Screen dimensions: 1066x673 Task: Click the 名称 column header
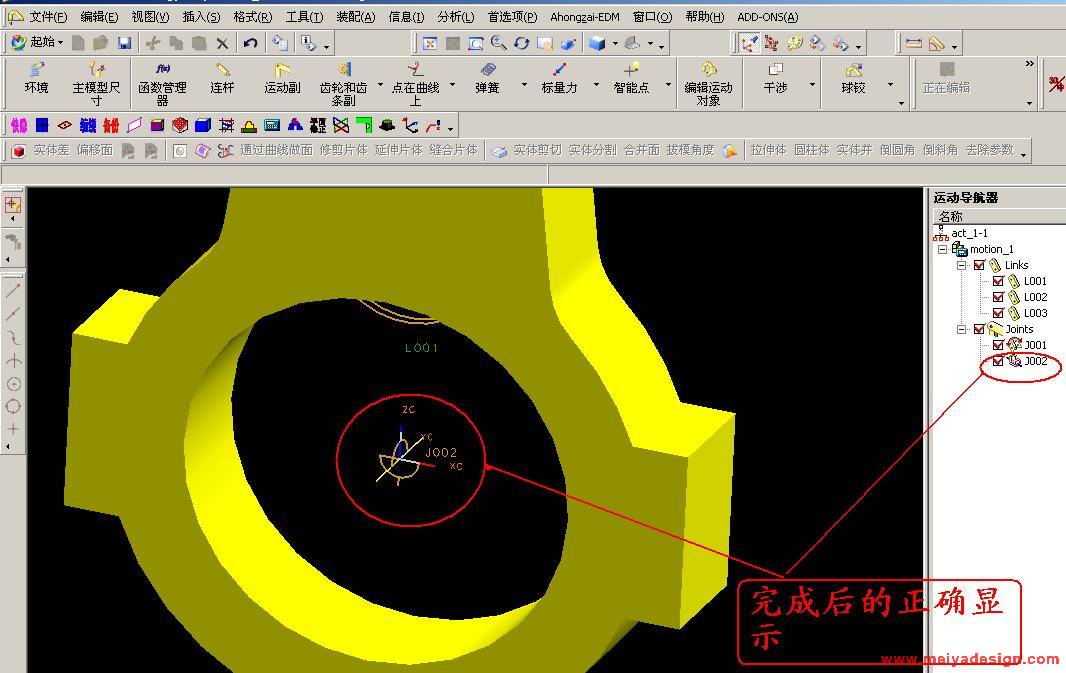coord(951,216)
